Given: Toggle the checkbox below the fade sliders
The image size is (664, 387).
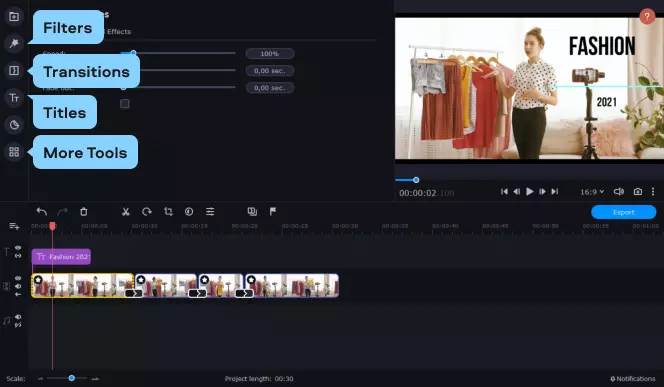Looking at the screenshot, I should pos(124,104).
